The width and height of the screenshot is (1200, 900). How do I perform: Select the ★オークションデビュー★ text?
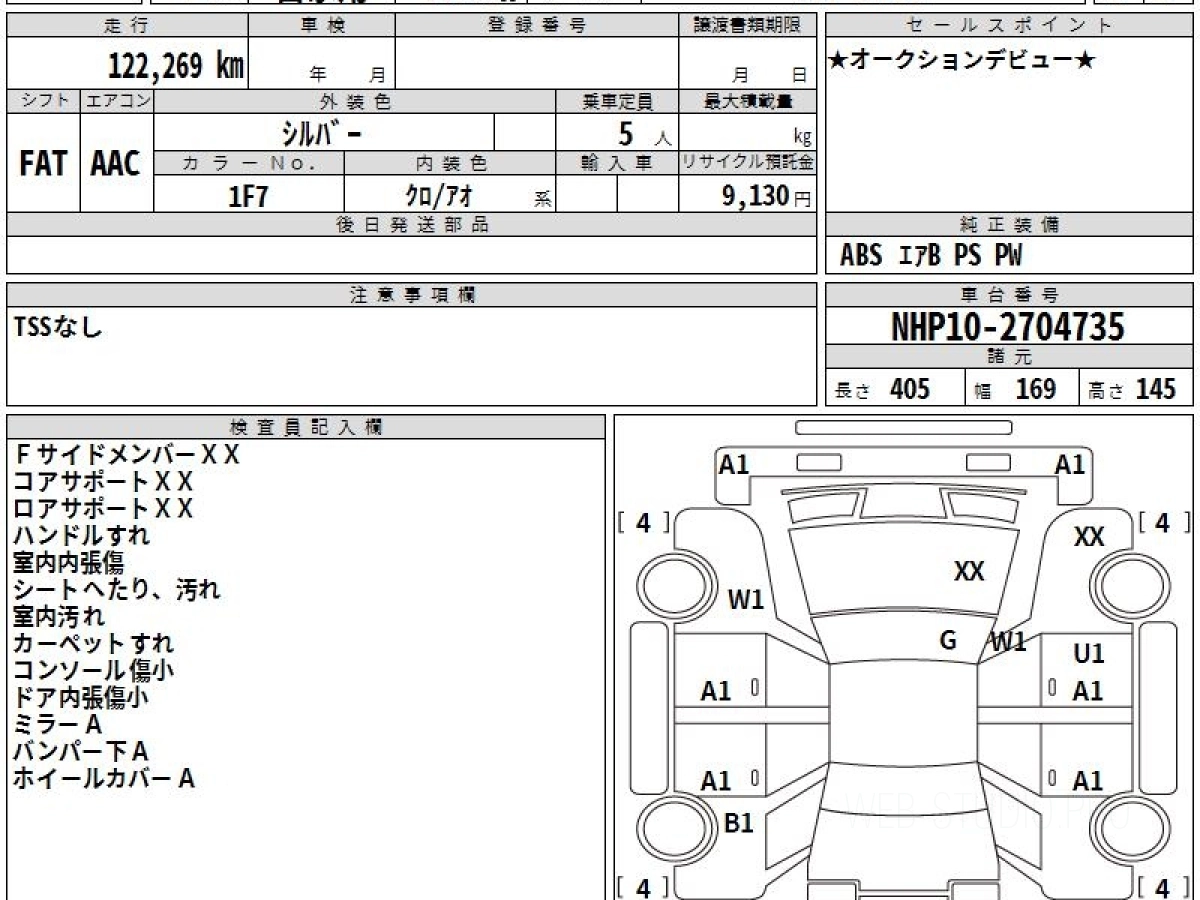pos(961,61)
